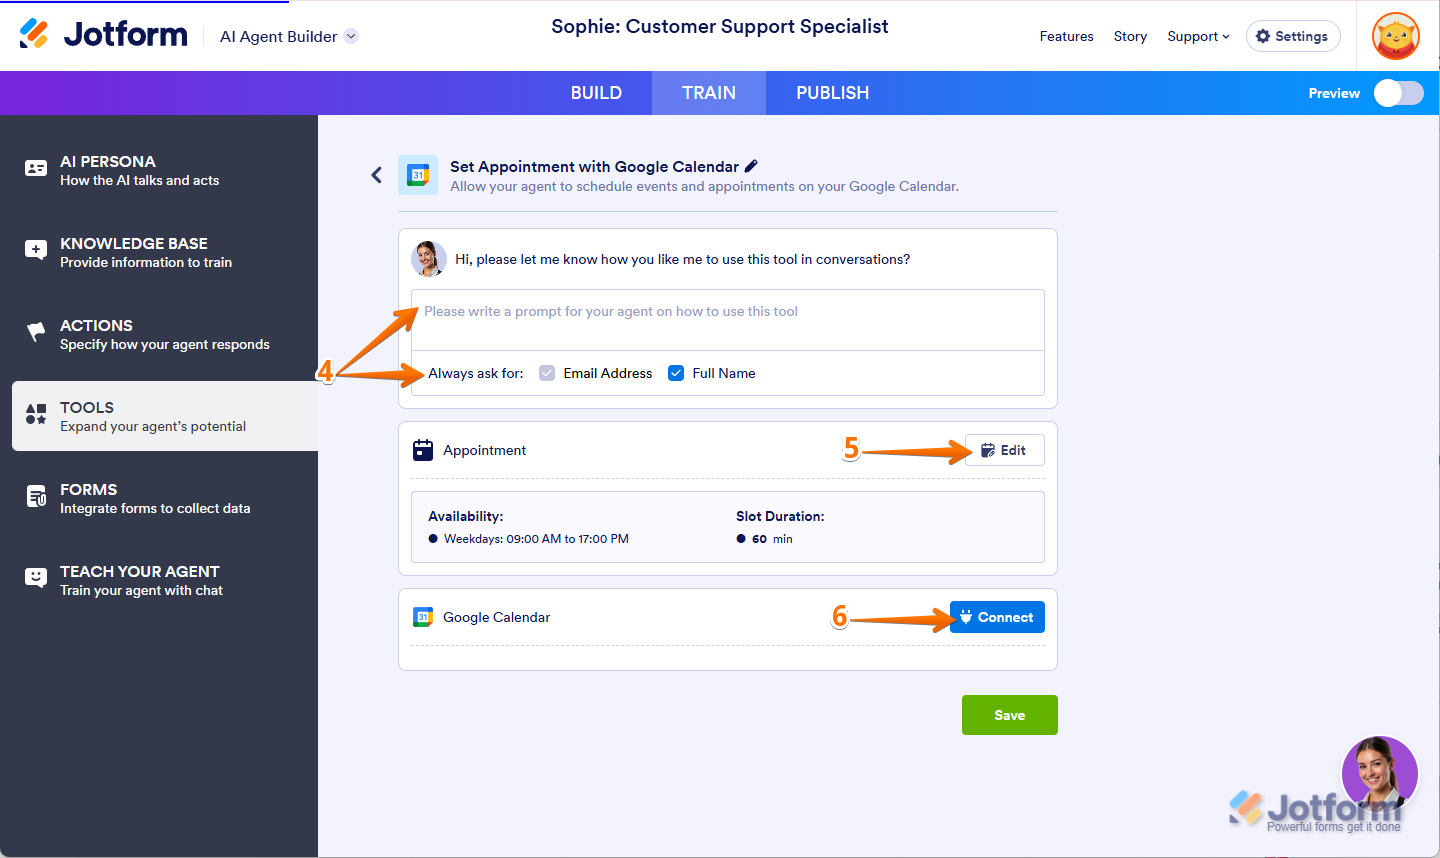This screenshot has height=858, width=1440.
Task: Expand the AI Agent Builder dropdown
Action: 351,36
